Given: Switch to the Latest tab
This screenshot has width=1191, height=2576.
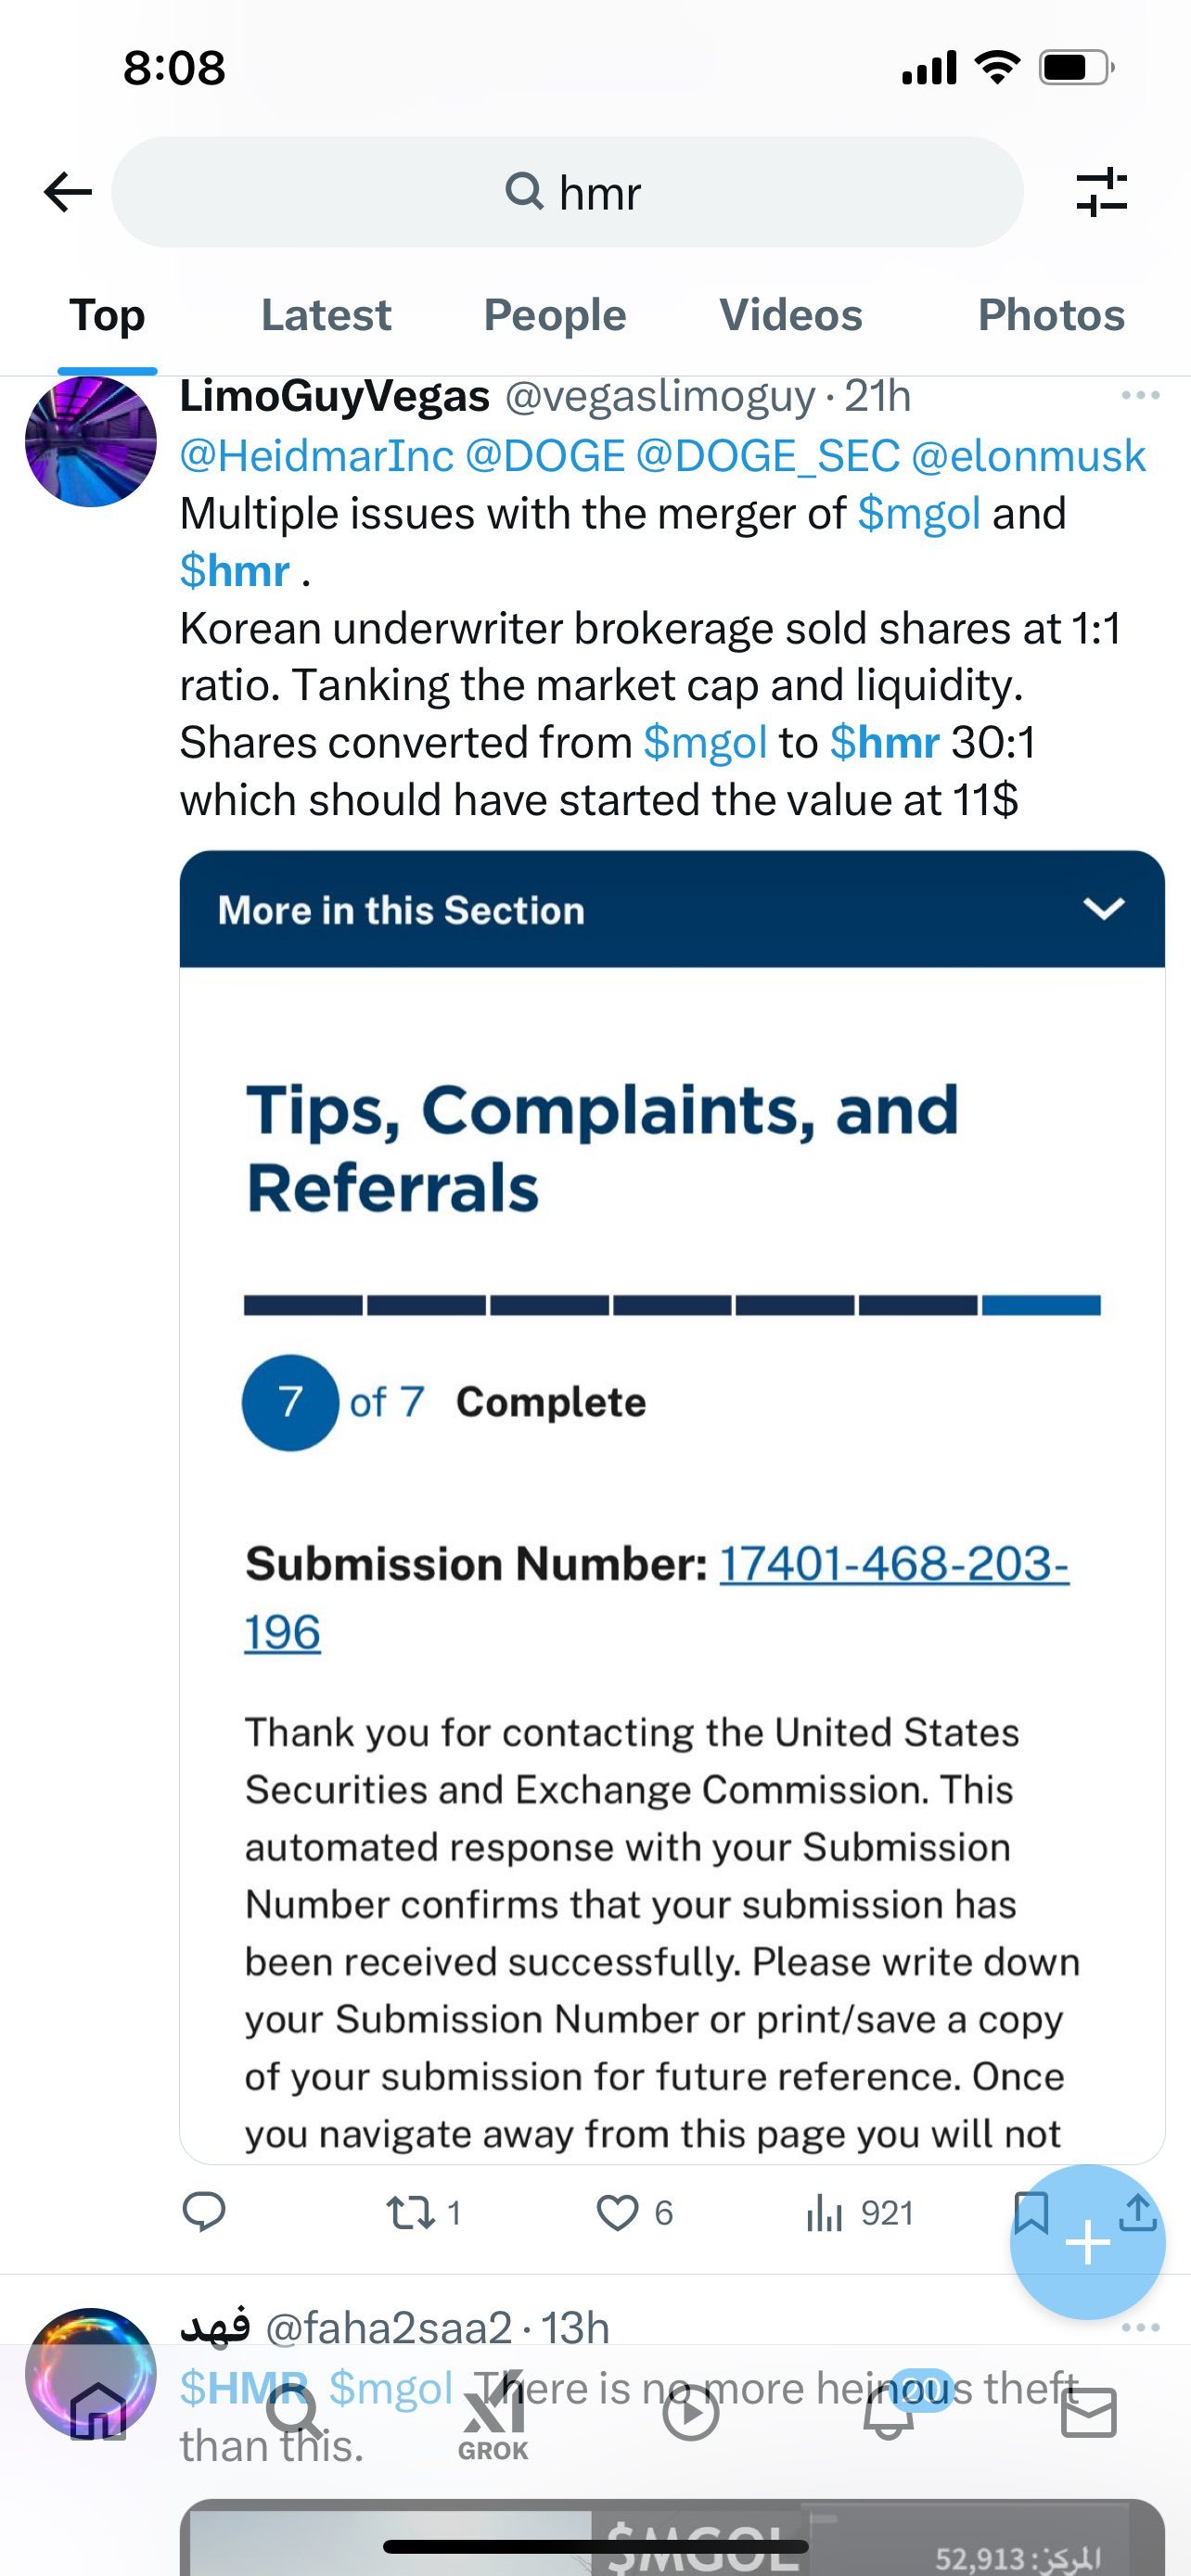Looking at the screenshot, I should [x=326, y=315].
